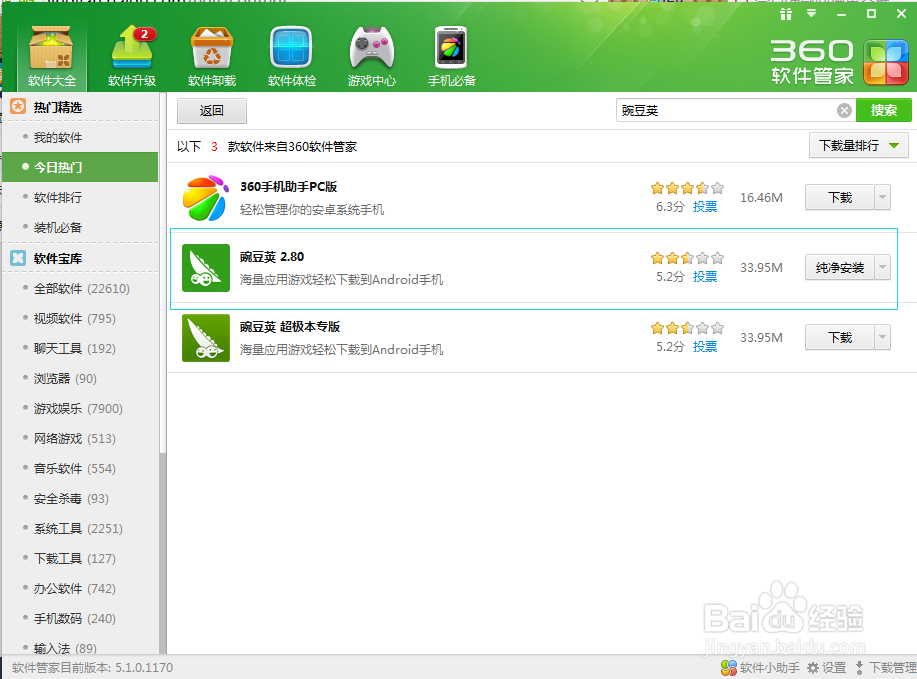
Task: Click 投票 link for 豌豆荚 超极本专版
Action: point(705,347)
